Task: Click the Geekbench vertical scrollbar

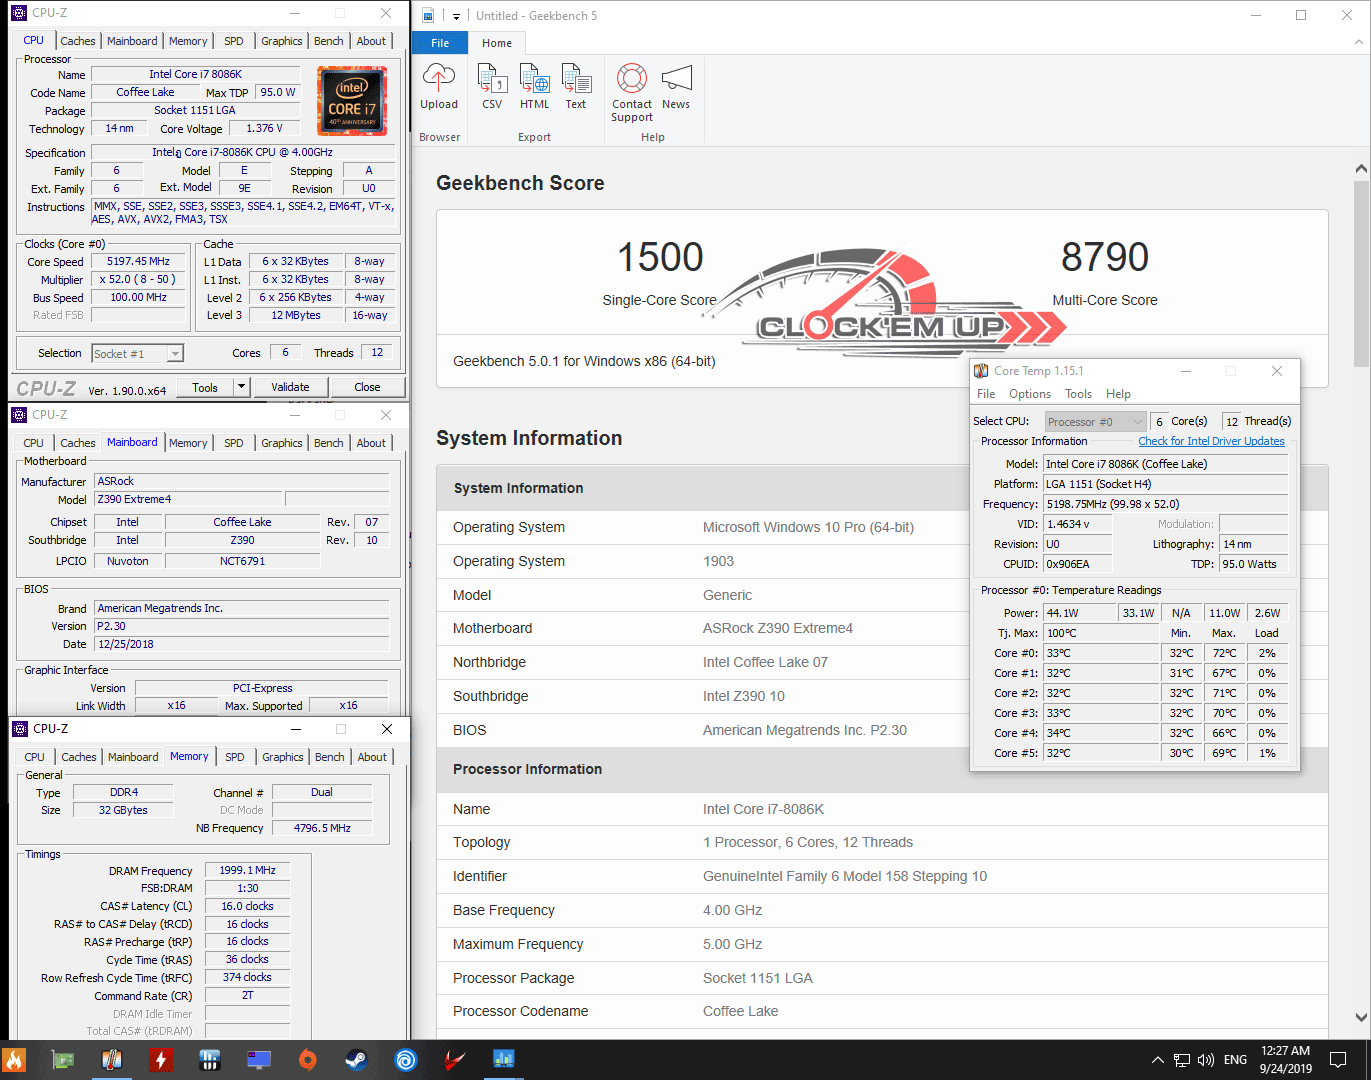Action: coord(1361,274)
